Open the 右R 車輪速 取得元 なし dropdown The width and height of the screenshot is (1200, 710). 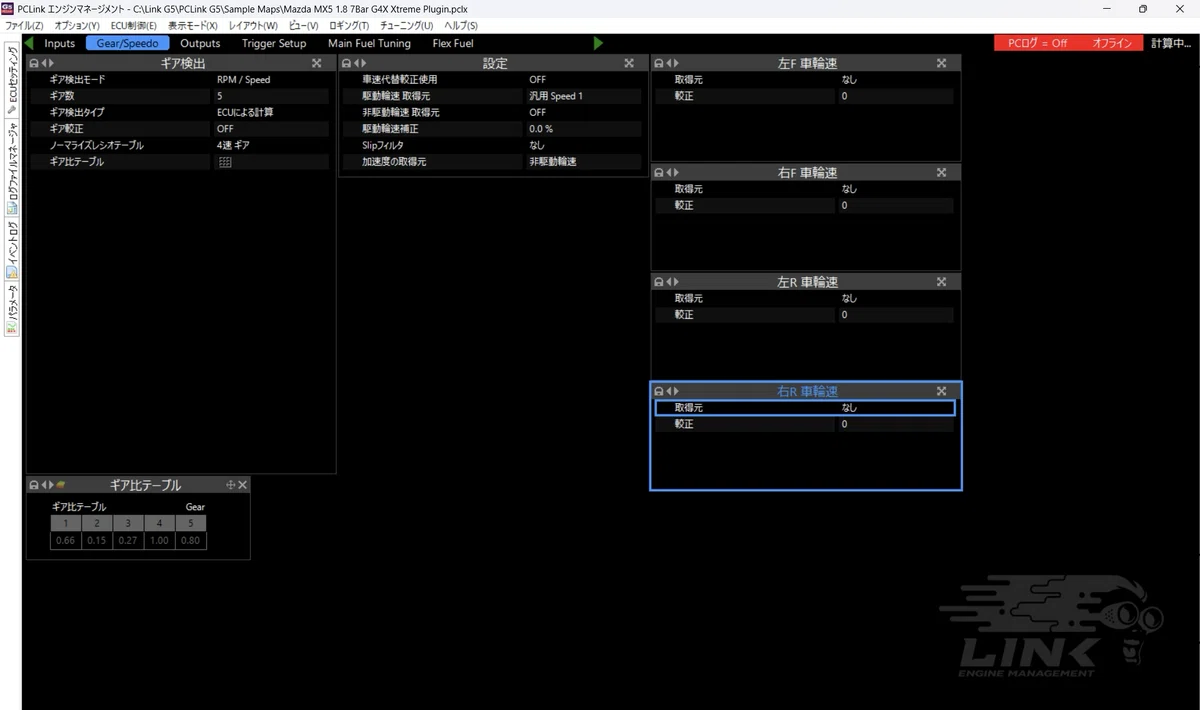pyautogui.click(x=896, y=408)
